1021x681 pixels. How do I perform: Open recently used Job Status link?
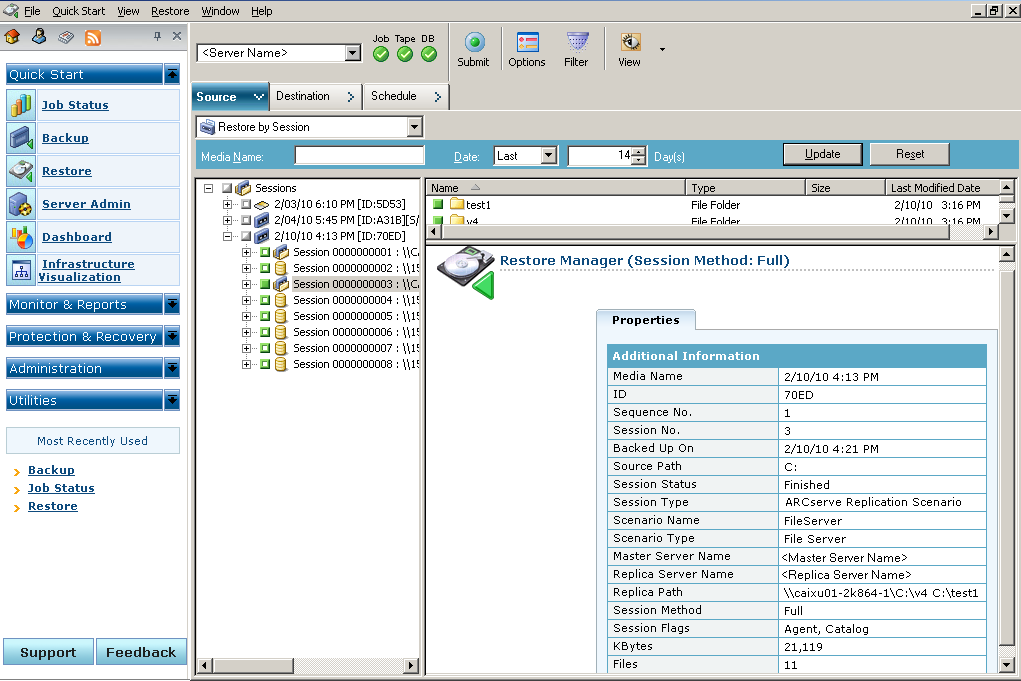[x=61, y=488]
